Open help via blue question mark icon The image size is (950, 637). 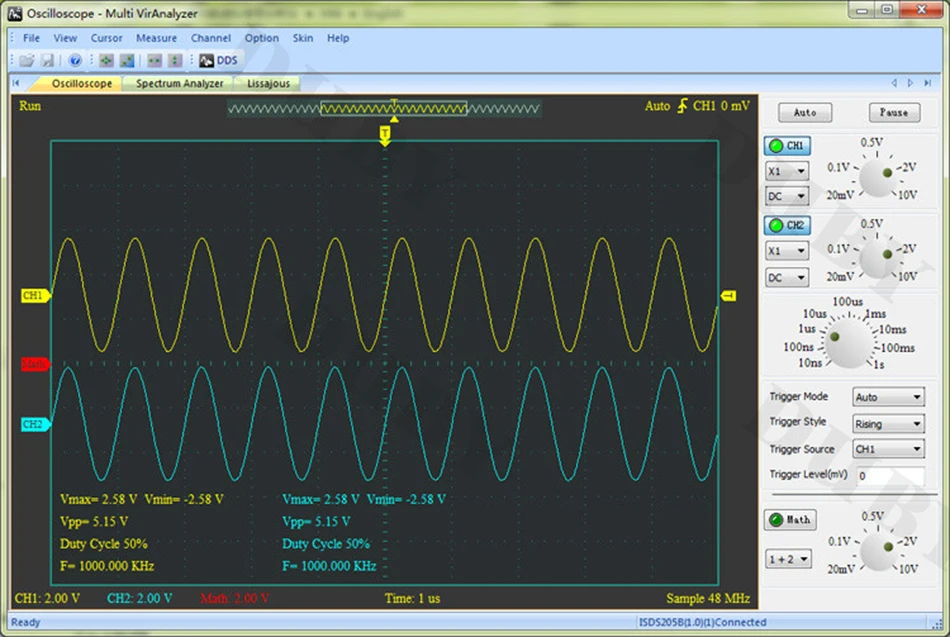point(75,60)
